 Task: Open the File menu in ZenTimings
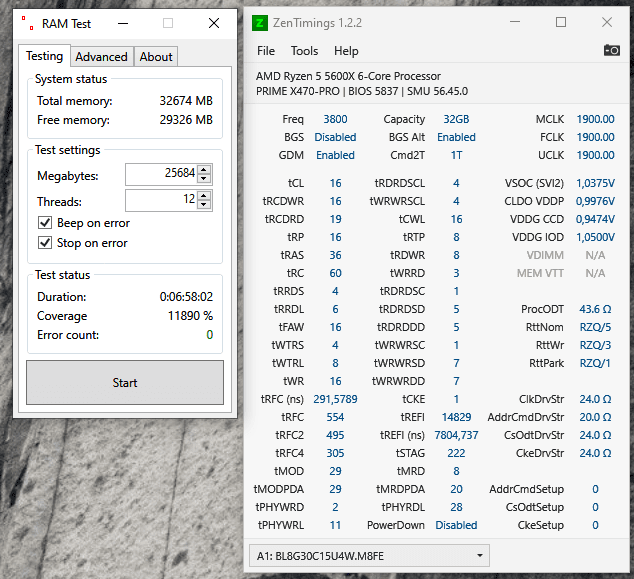coord(266,51)
